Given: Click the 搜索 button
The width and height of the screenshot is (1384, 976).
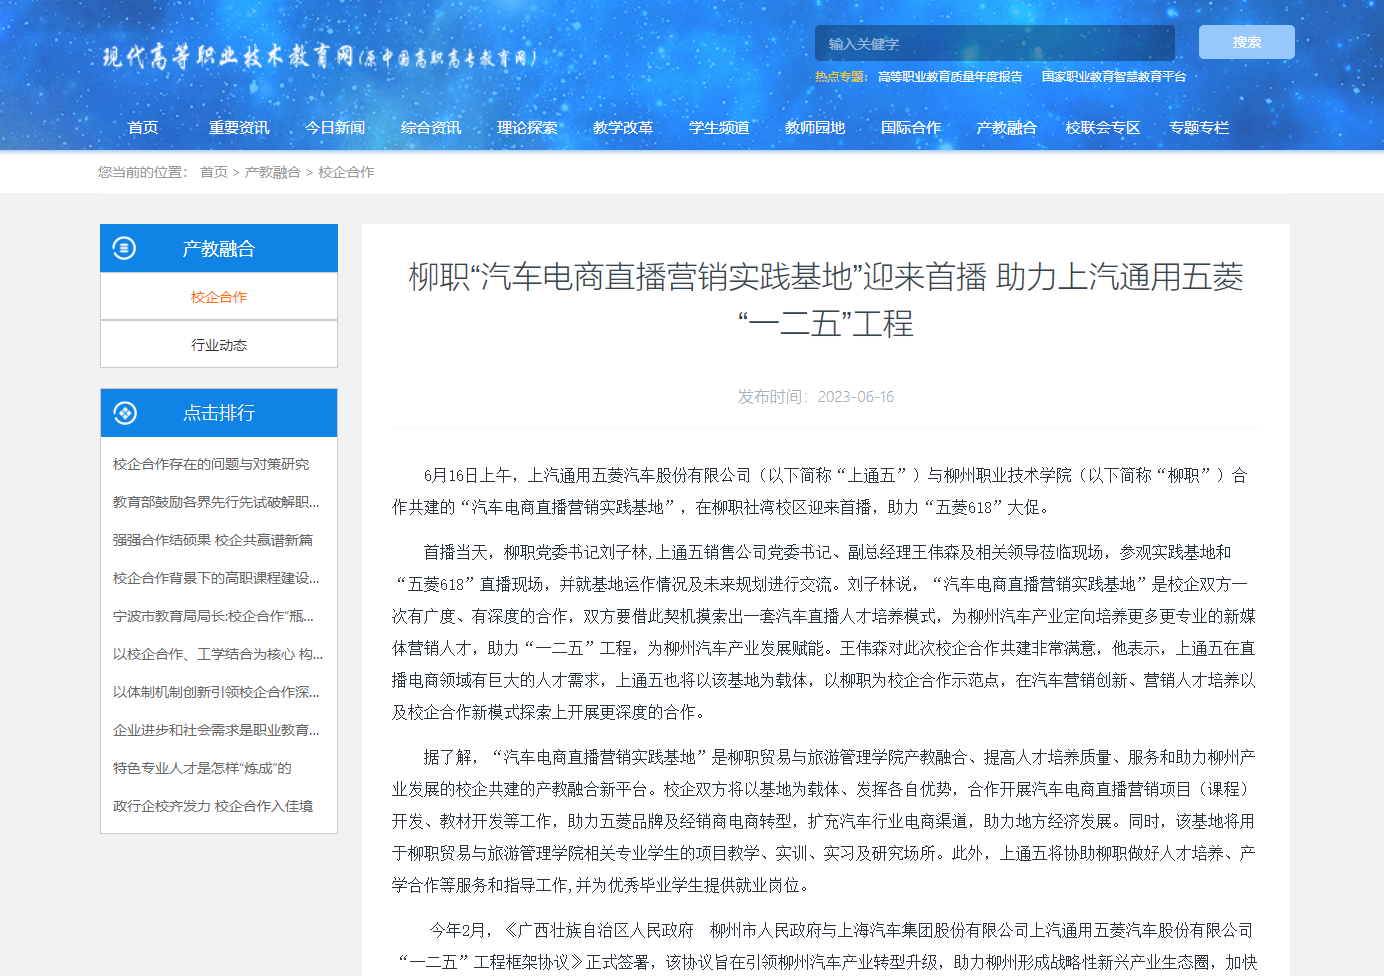Looking at the screenshot, I should pos(1246,42).
